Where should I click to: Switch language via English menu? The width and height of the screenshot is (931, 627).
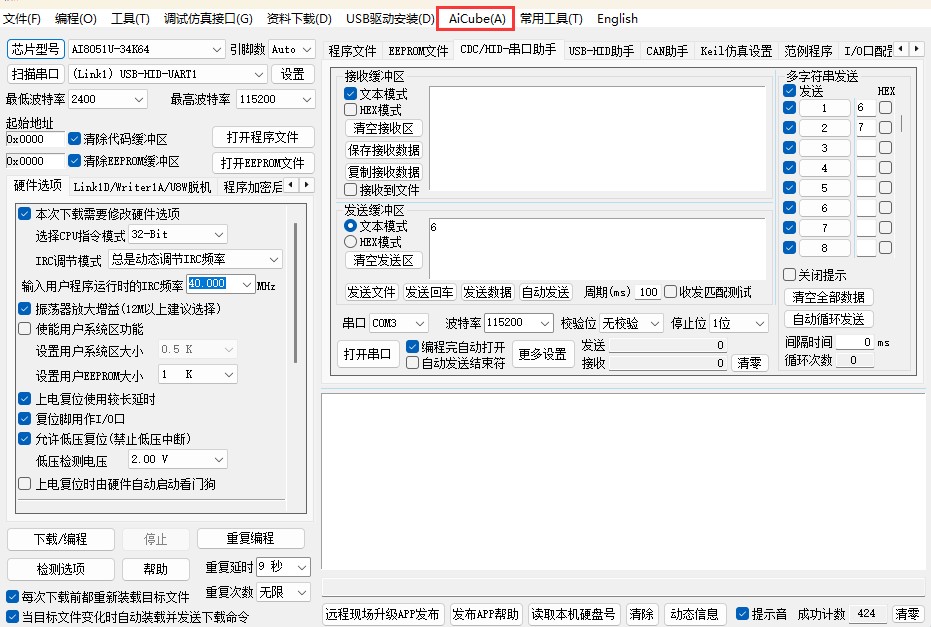pos(618,19)
